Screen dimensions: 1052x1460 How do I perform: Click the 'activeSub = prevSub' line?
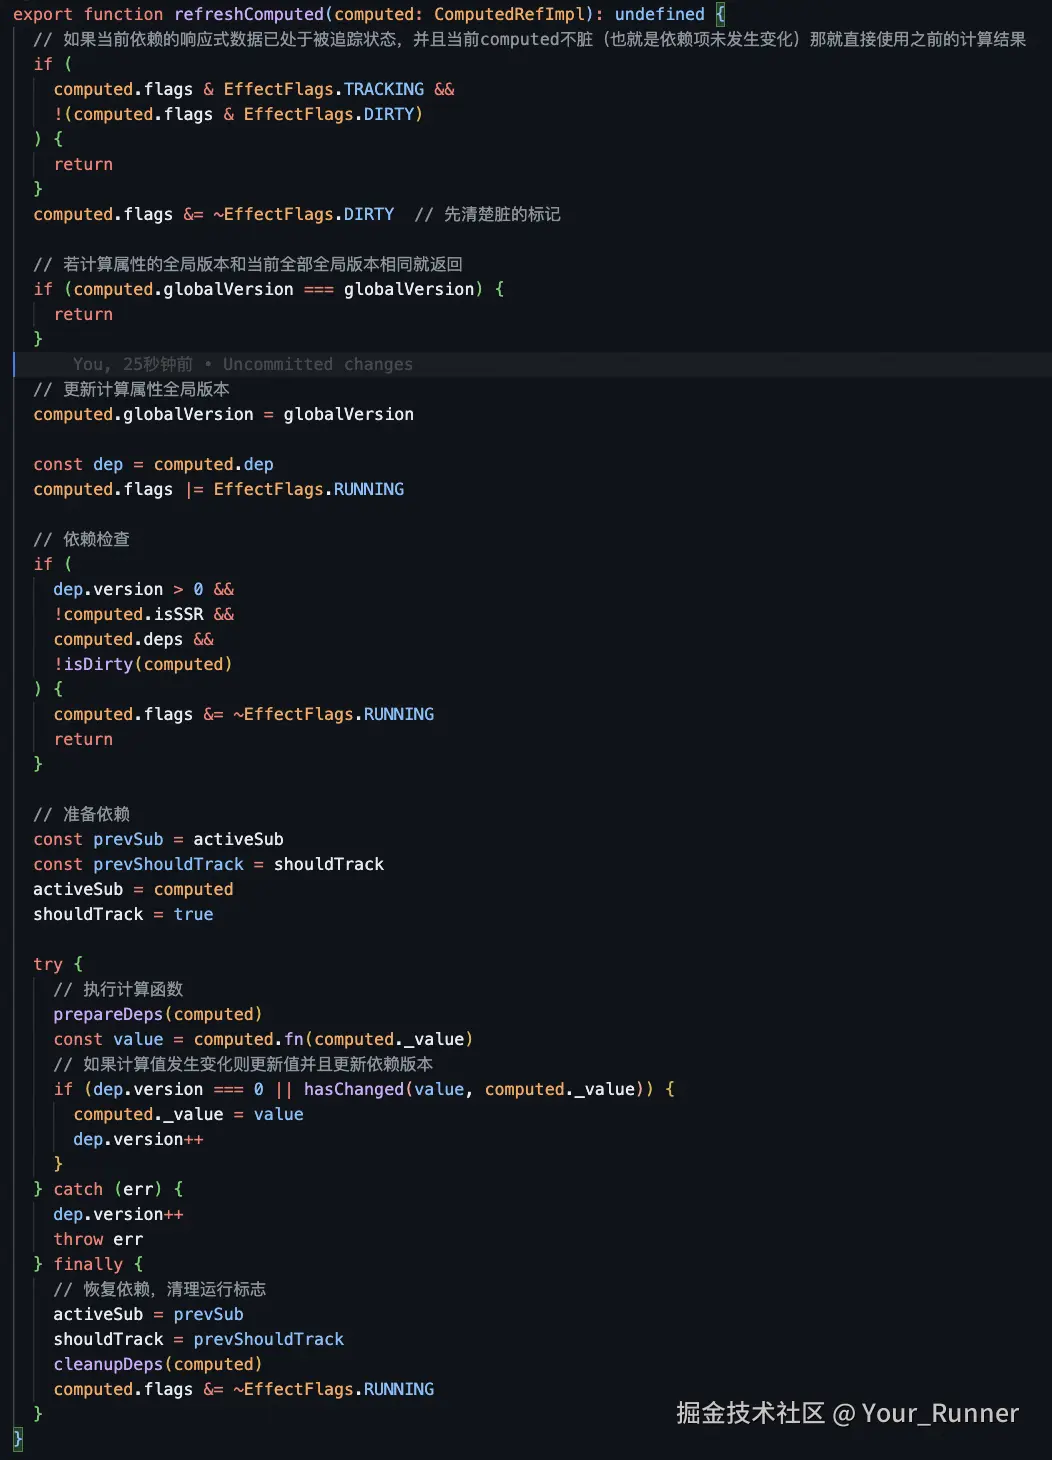(148, 1314)
